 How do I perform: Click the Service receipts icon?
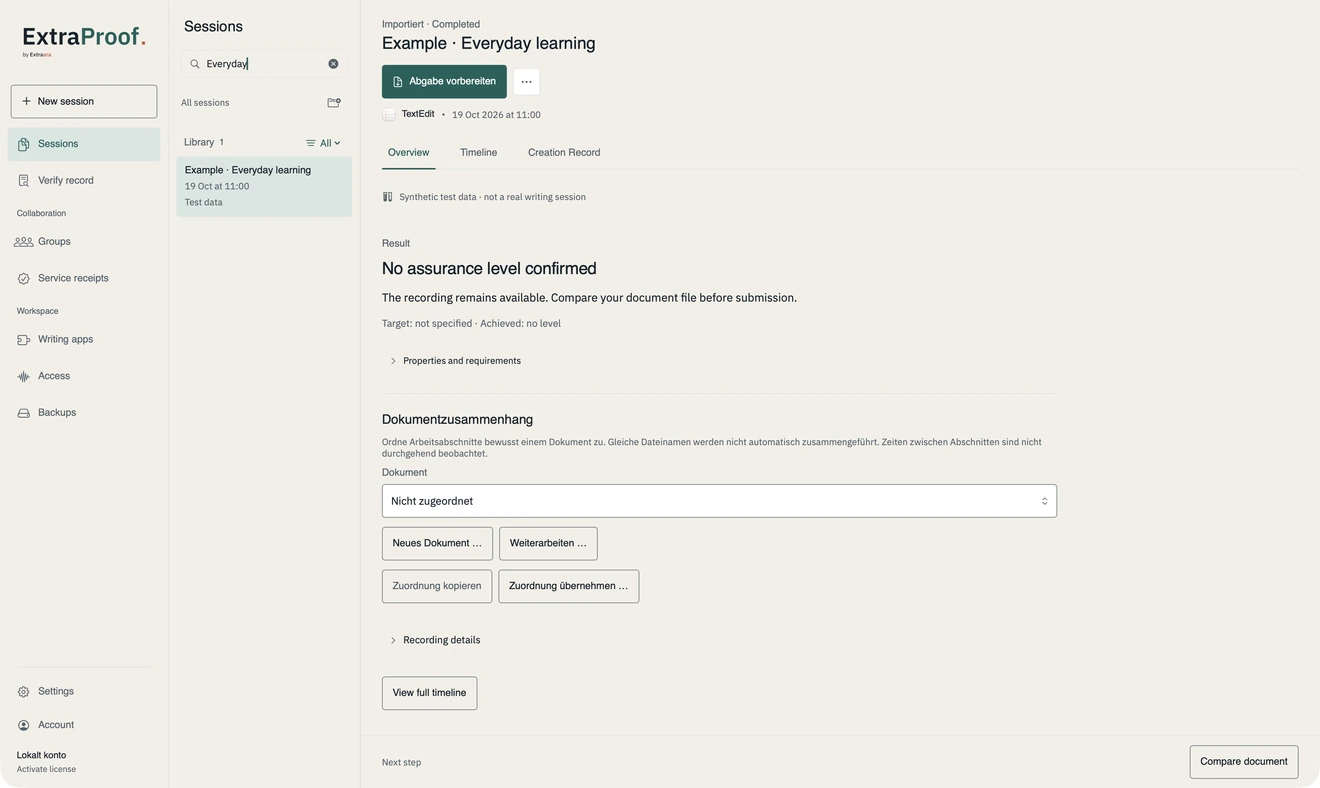pyautogui.click(x=23, y=279)
